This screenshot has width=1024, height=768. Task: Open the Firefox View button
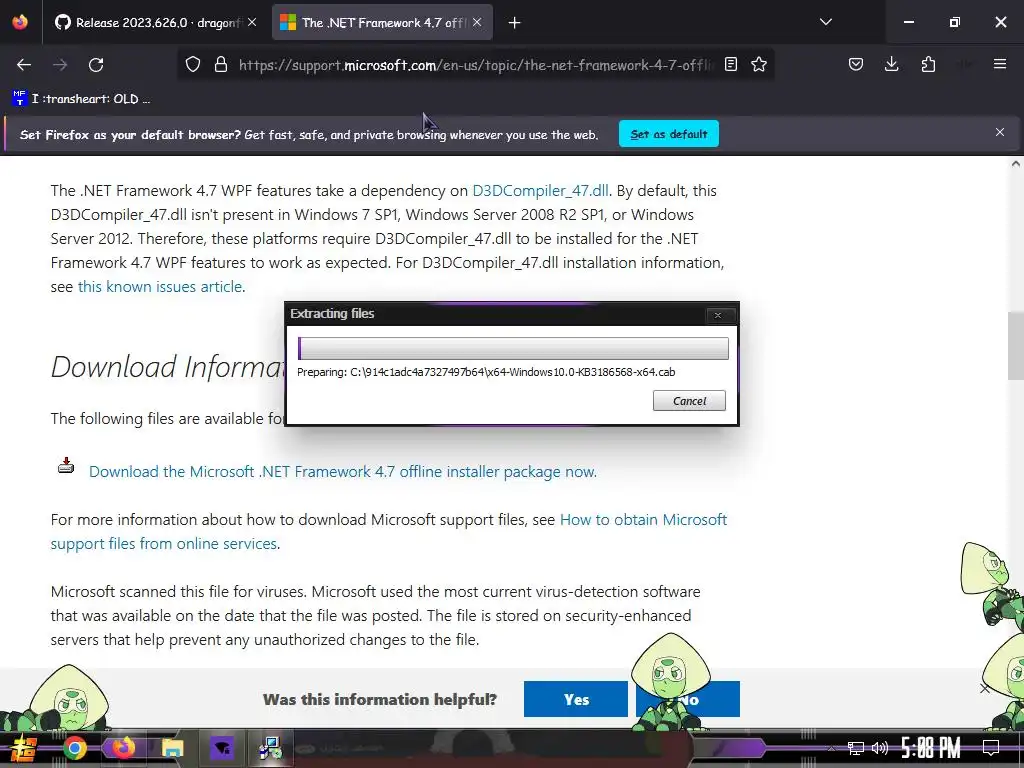[x=20, y=22]
